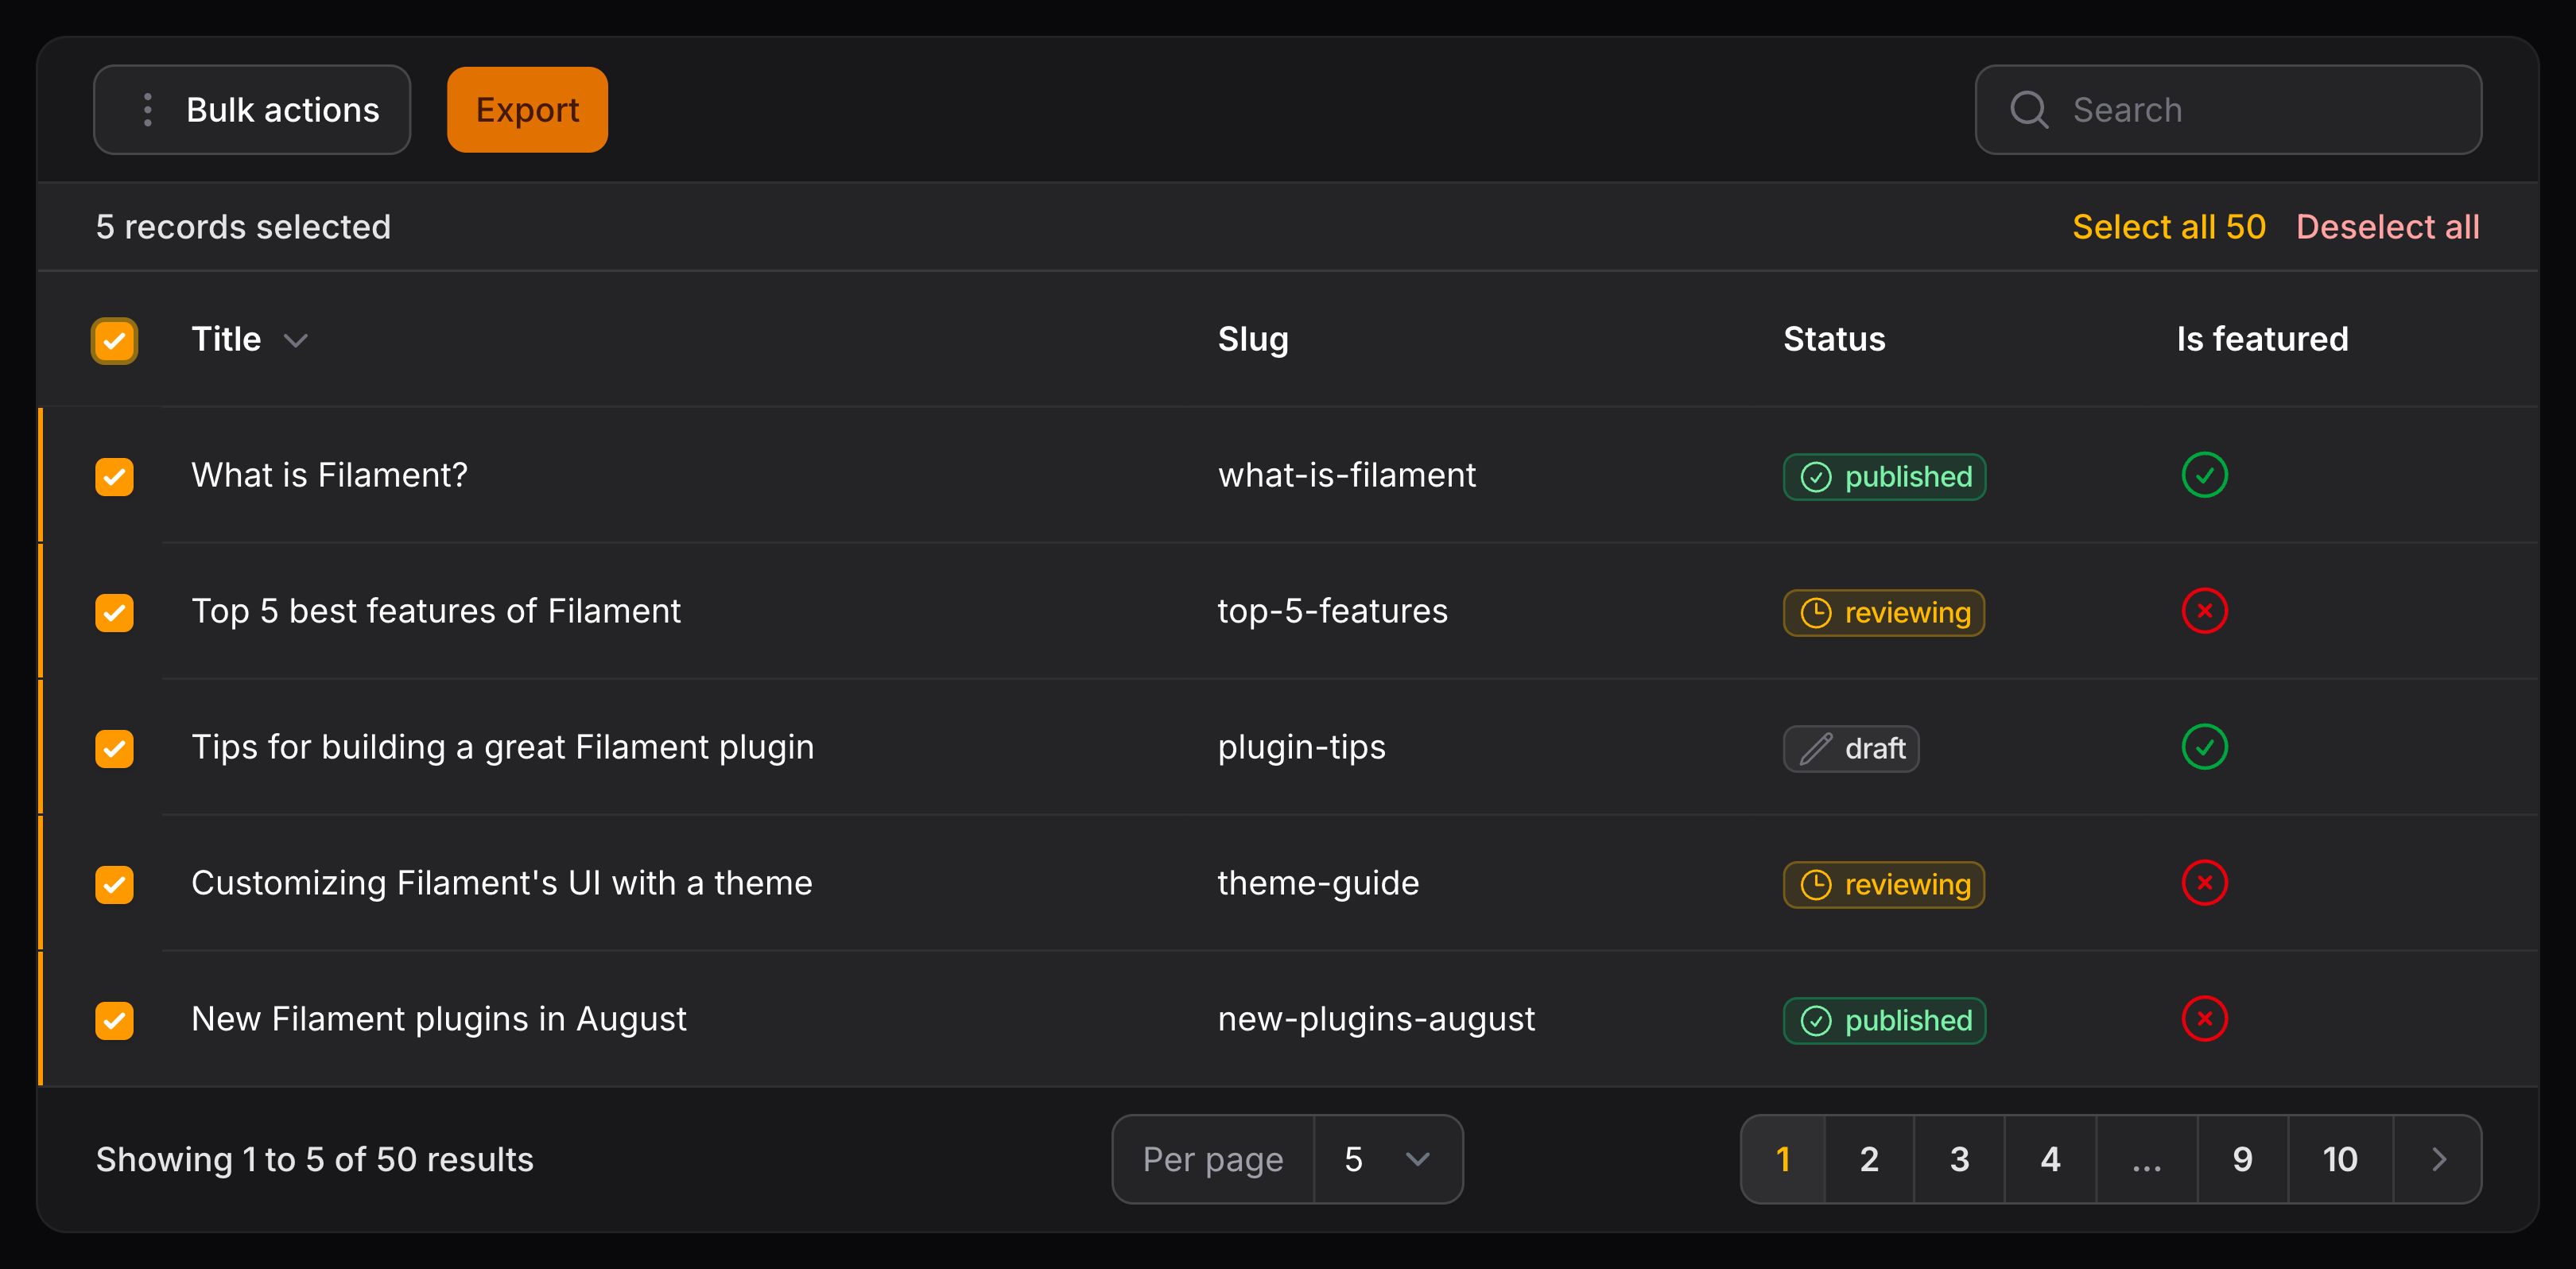Click the title What is Filament?

click(329, 475)
